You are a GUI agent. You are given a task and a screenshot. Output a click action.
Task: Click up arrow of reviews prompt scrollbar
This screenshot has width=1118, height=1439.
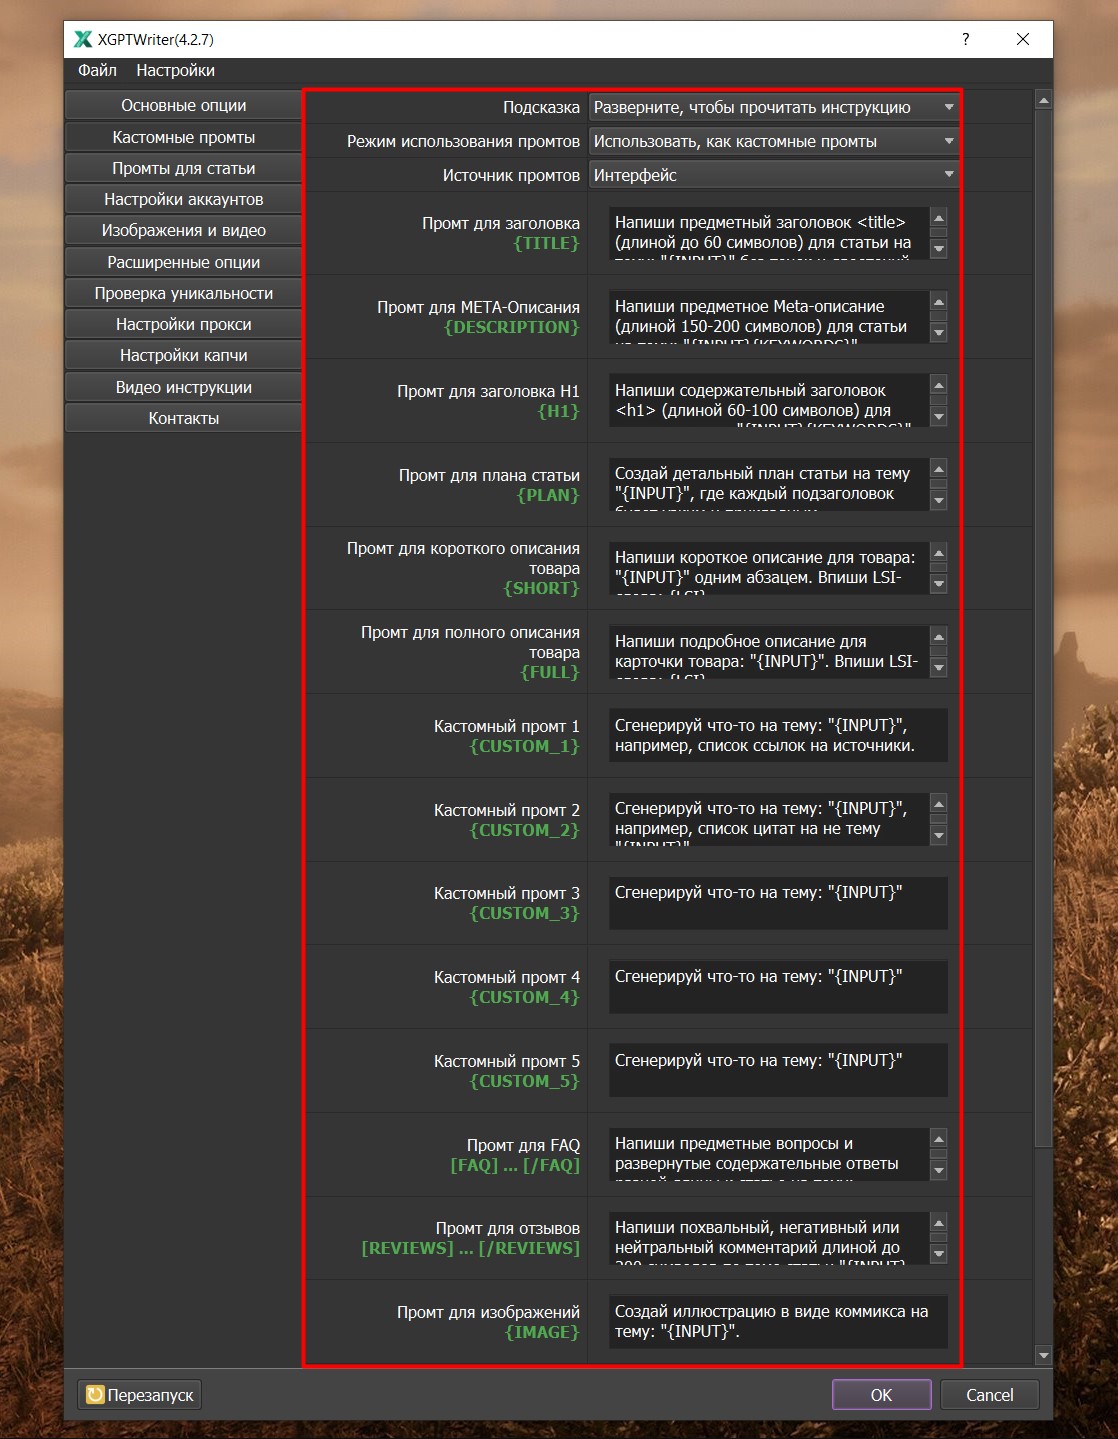pos(938,1222)
